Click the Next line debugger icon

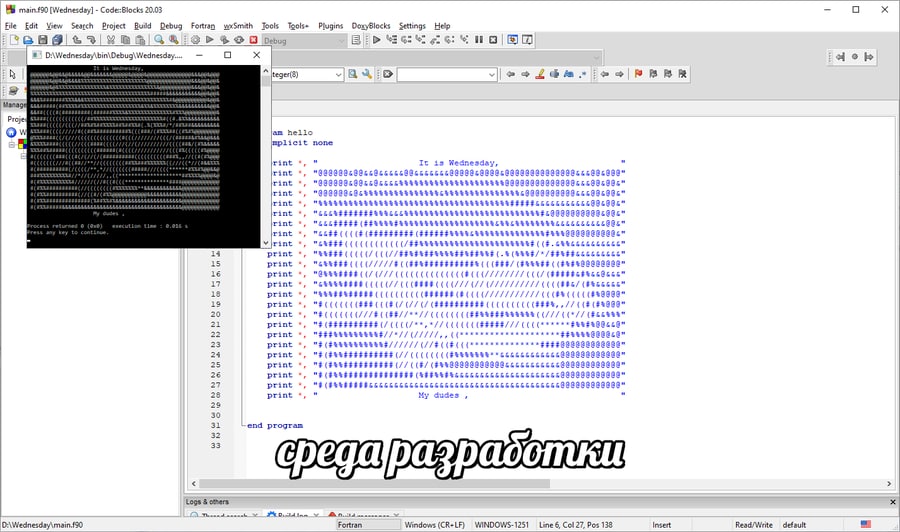[x=406, y=40]
